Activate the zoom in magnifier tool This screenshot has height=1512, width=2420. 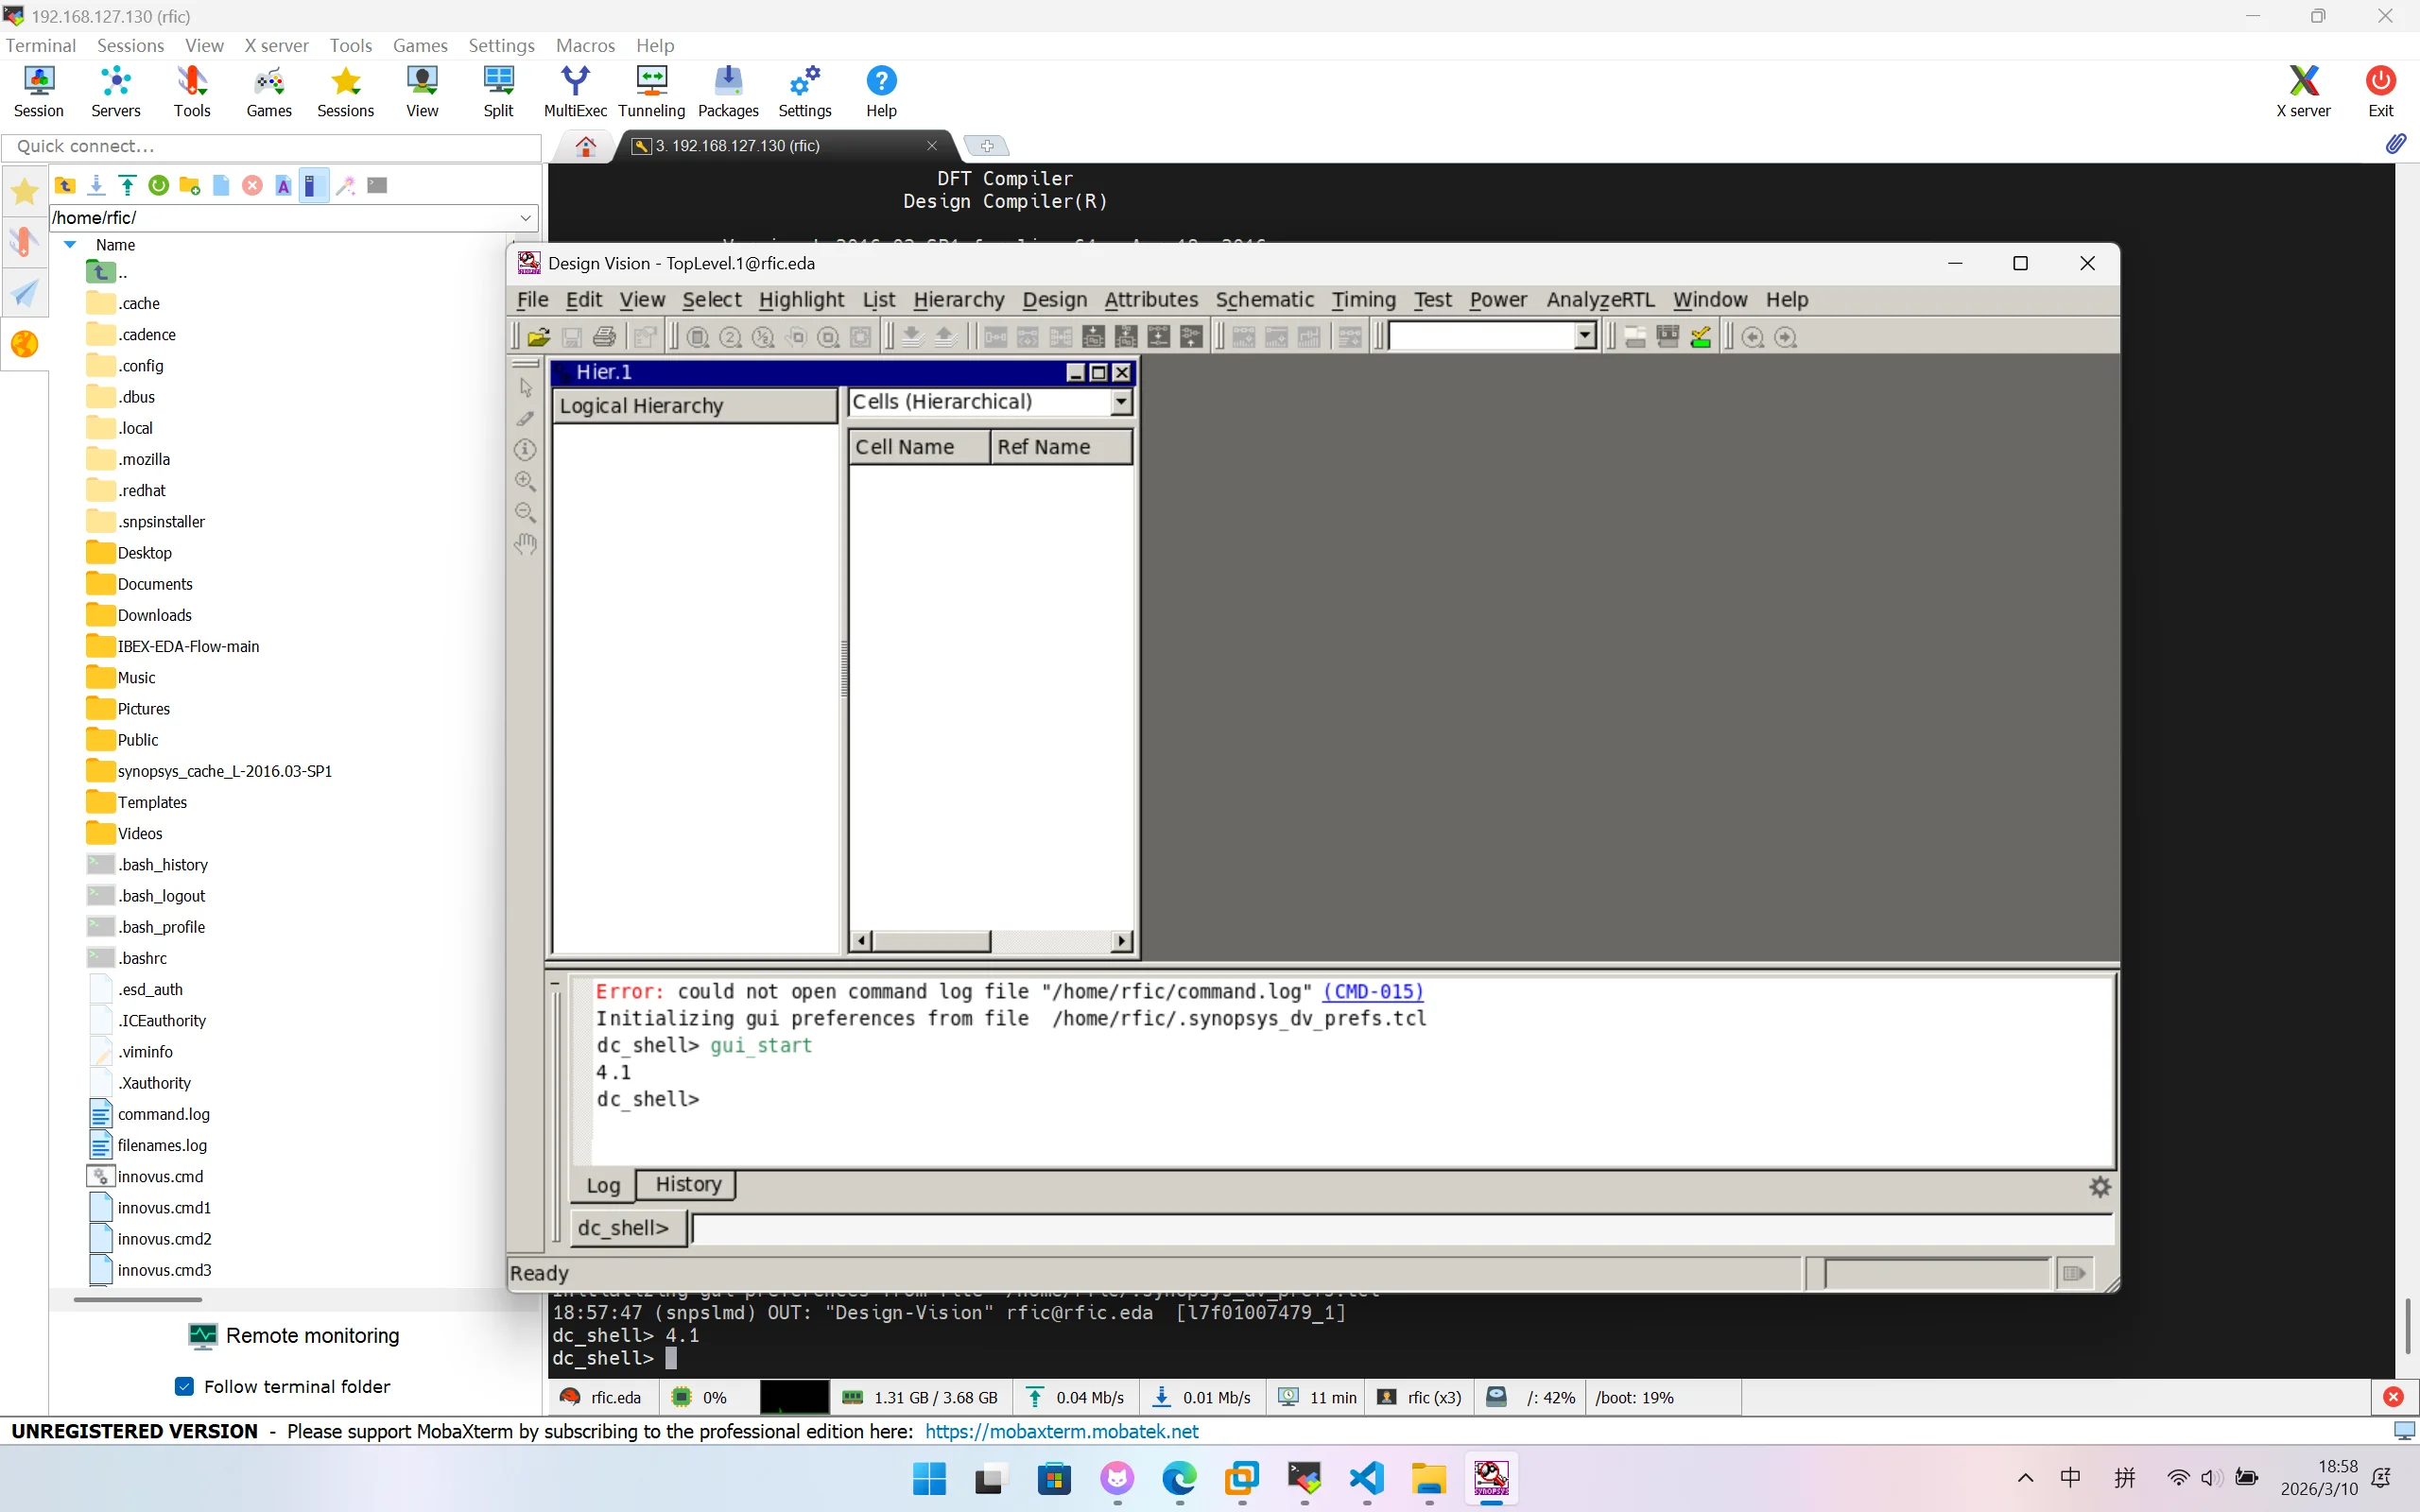coord(526,481)
